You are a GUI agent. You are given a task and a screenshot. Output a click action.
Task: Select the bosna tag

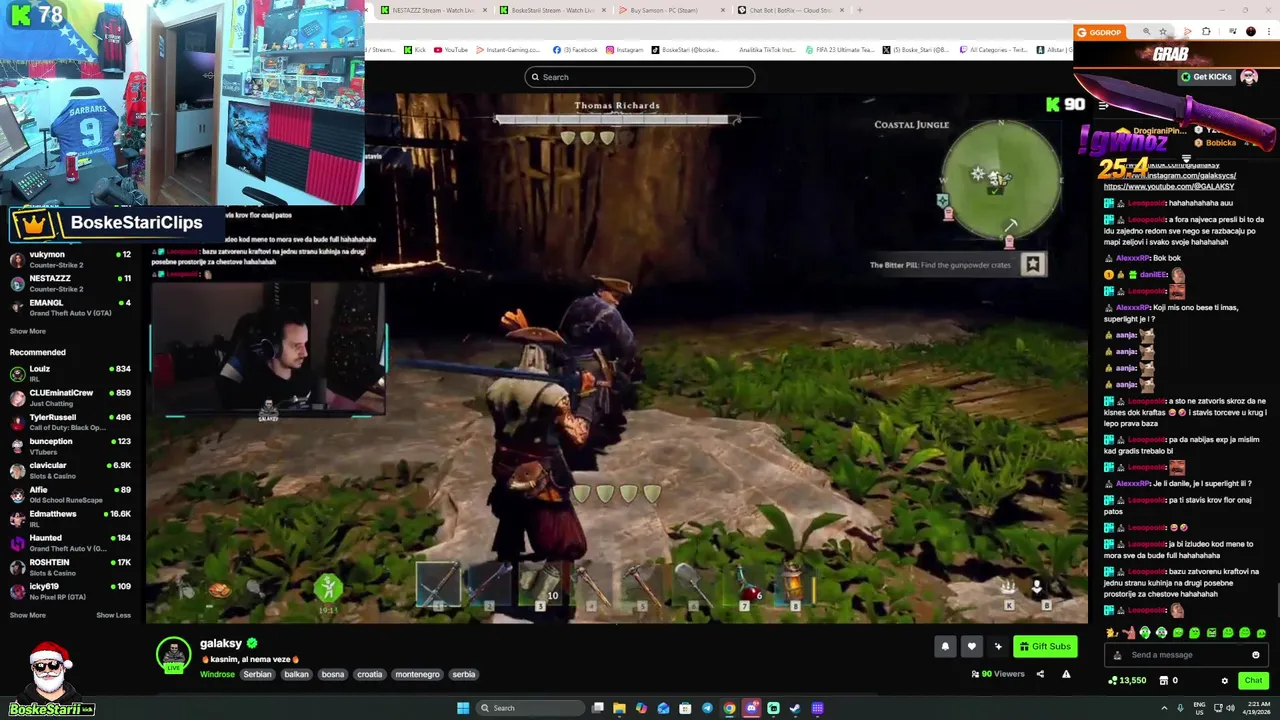pos(333,675)
